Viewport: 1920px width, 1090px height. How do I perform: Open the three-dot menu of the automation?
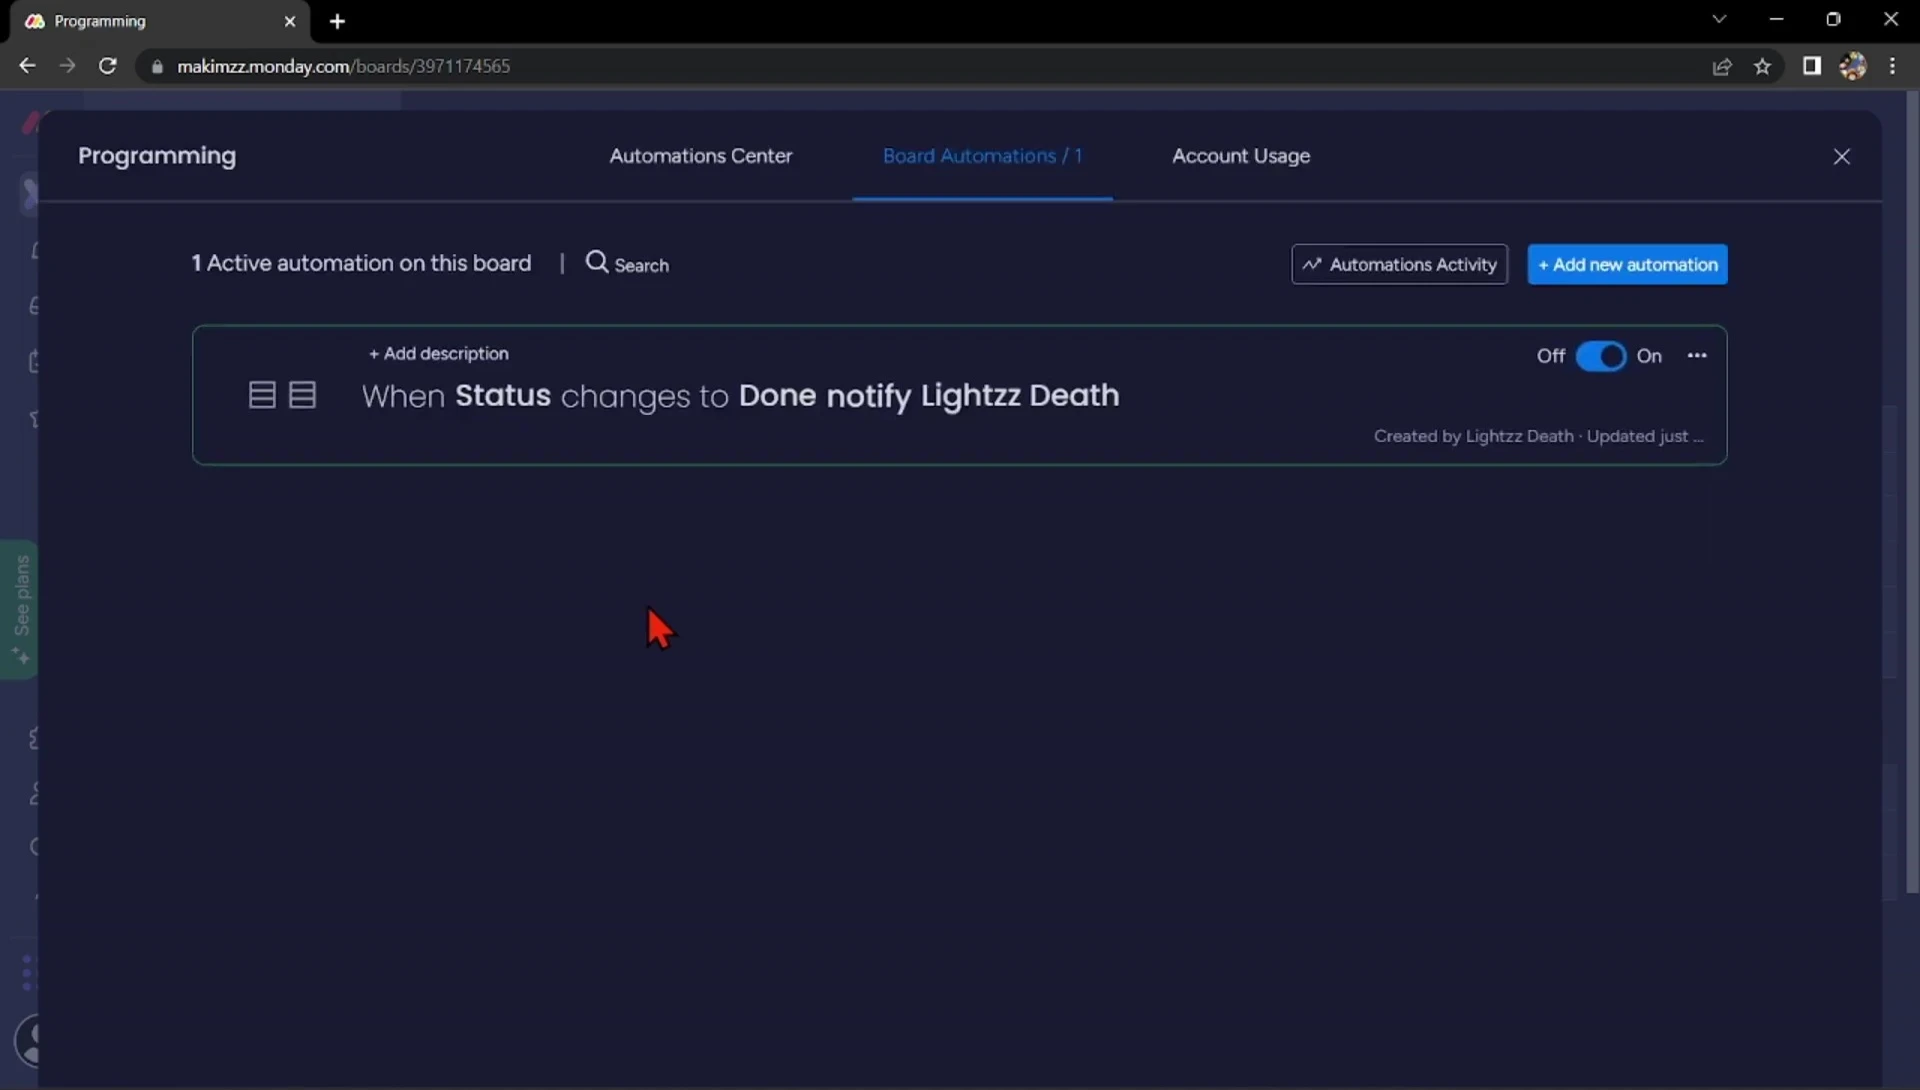click(x=1697, y=356)
